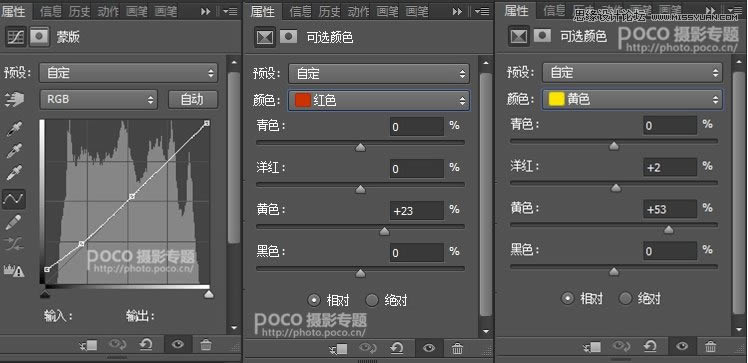Open the 红色 colors dropdown

tap(379, 101)
